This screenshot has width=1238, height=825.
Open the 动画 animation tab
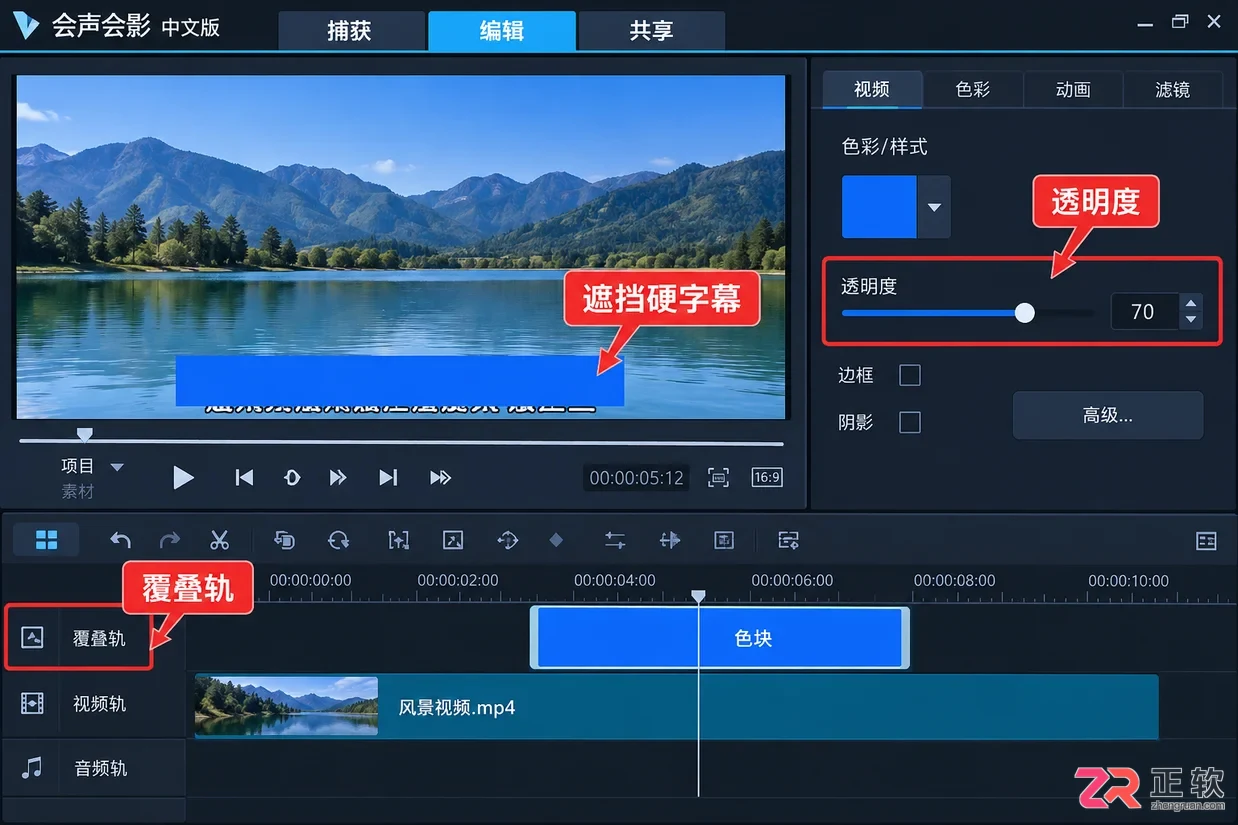coord(1073,89)
